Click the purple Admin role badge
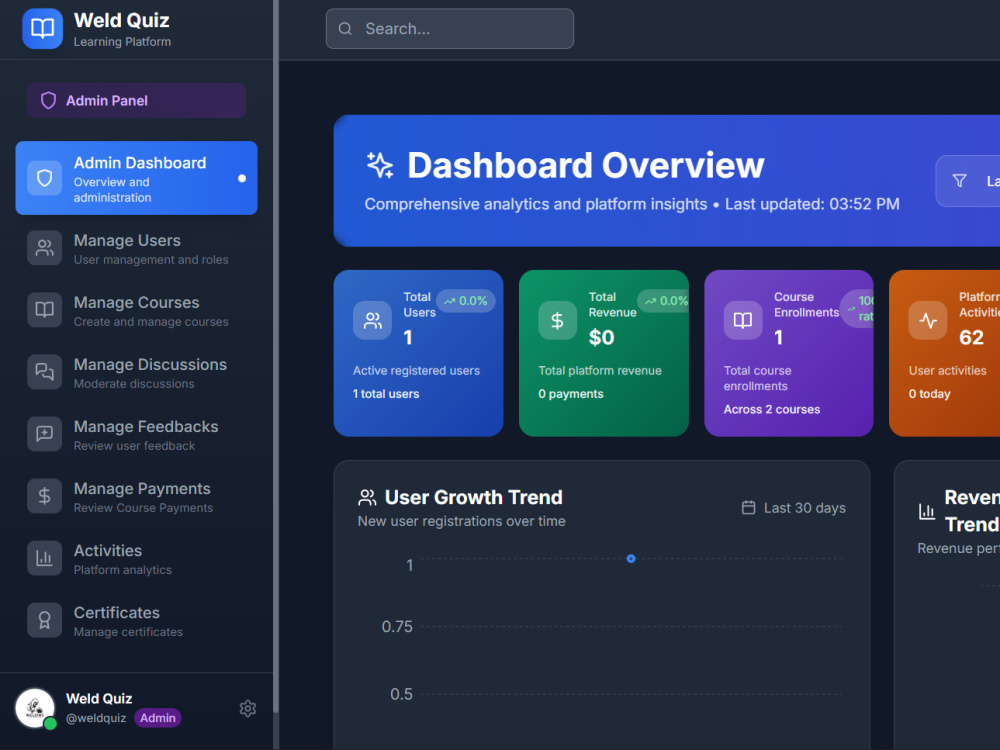 pyautogui.click(x=158, y=718)
